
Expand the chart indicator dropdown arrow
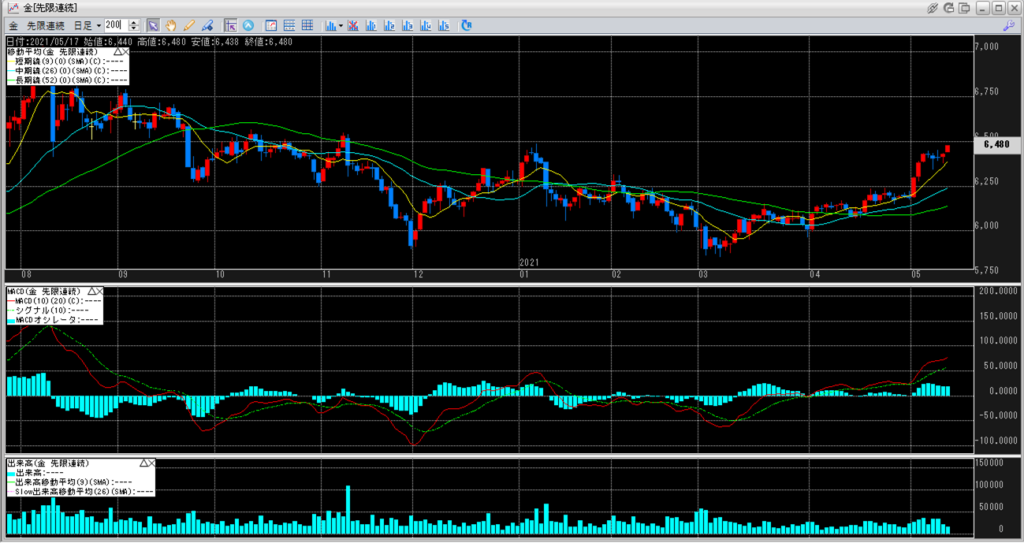341,24
